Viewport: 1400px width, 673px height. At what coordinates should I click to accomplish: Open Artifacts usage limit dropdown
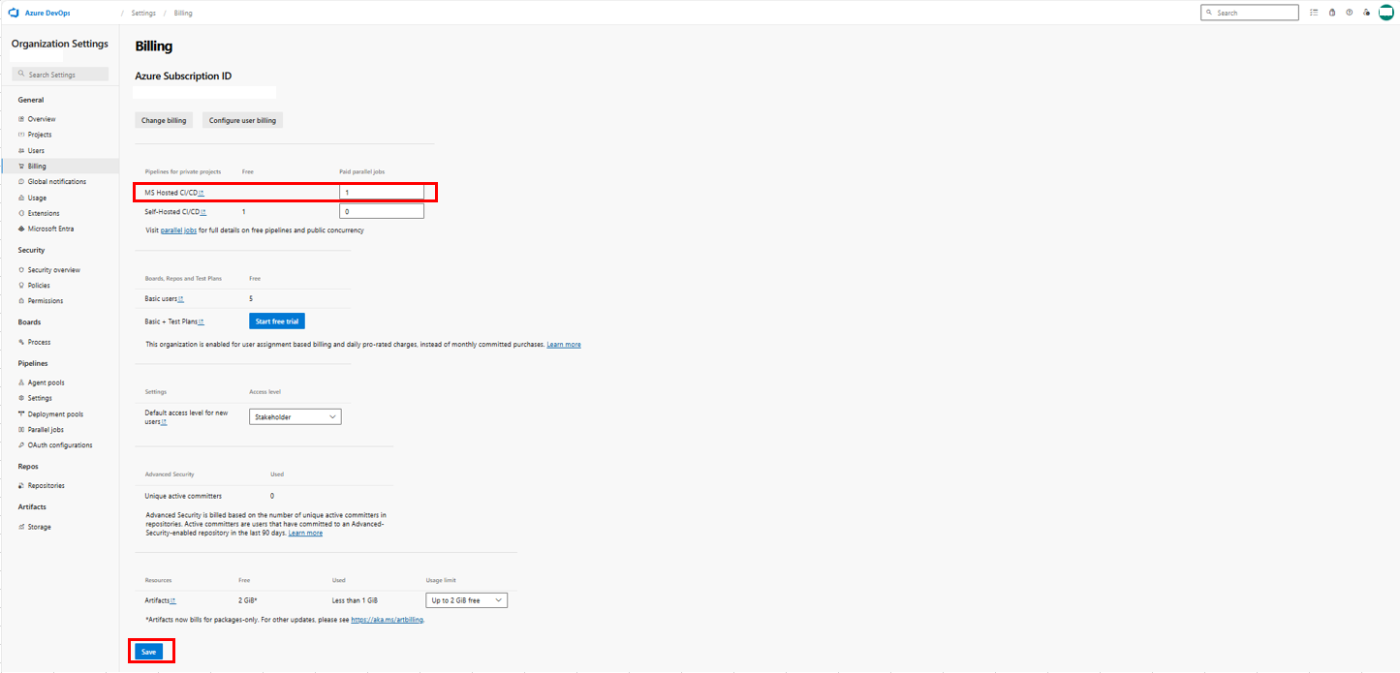467,600
